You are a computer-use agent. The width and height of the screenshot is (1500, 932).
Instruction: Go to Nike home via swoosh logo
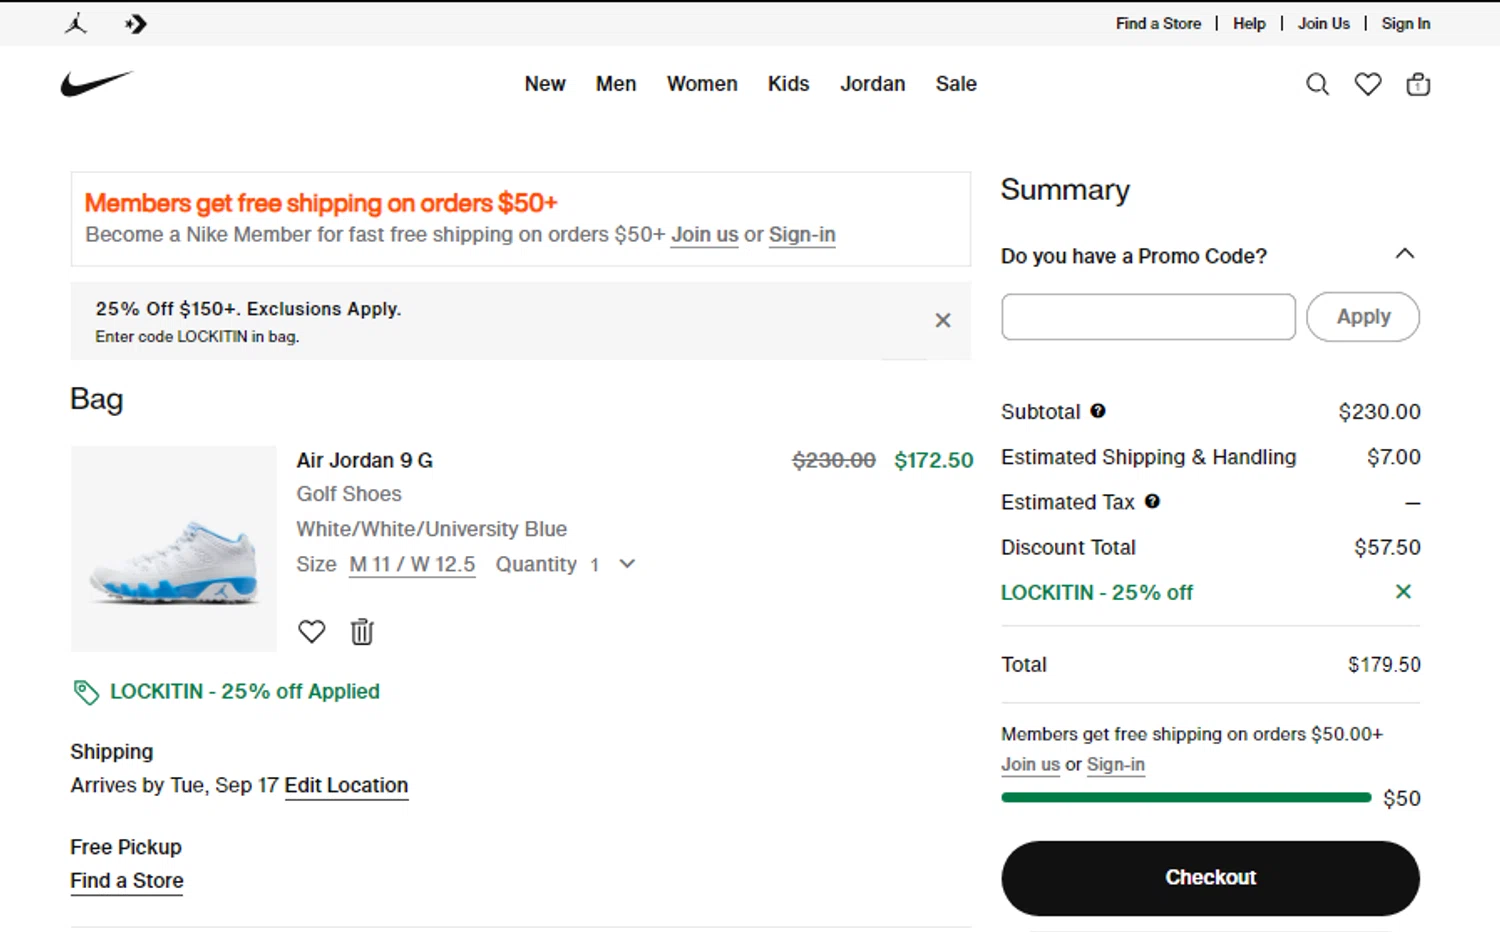pos(97,84)
